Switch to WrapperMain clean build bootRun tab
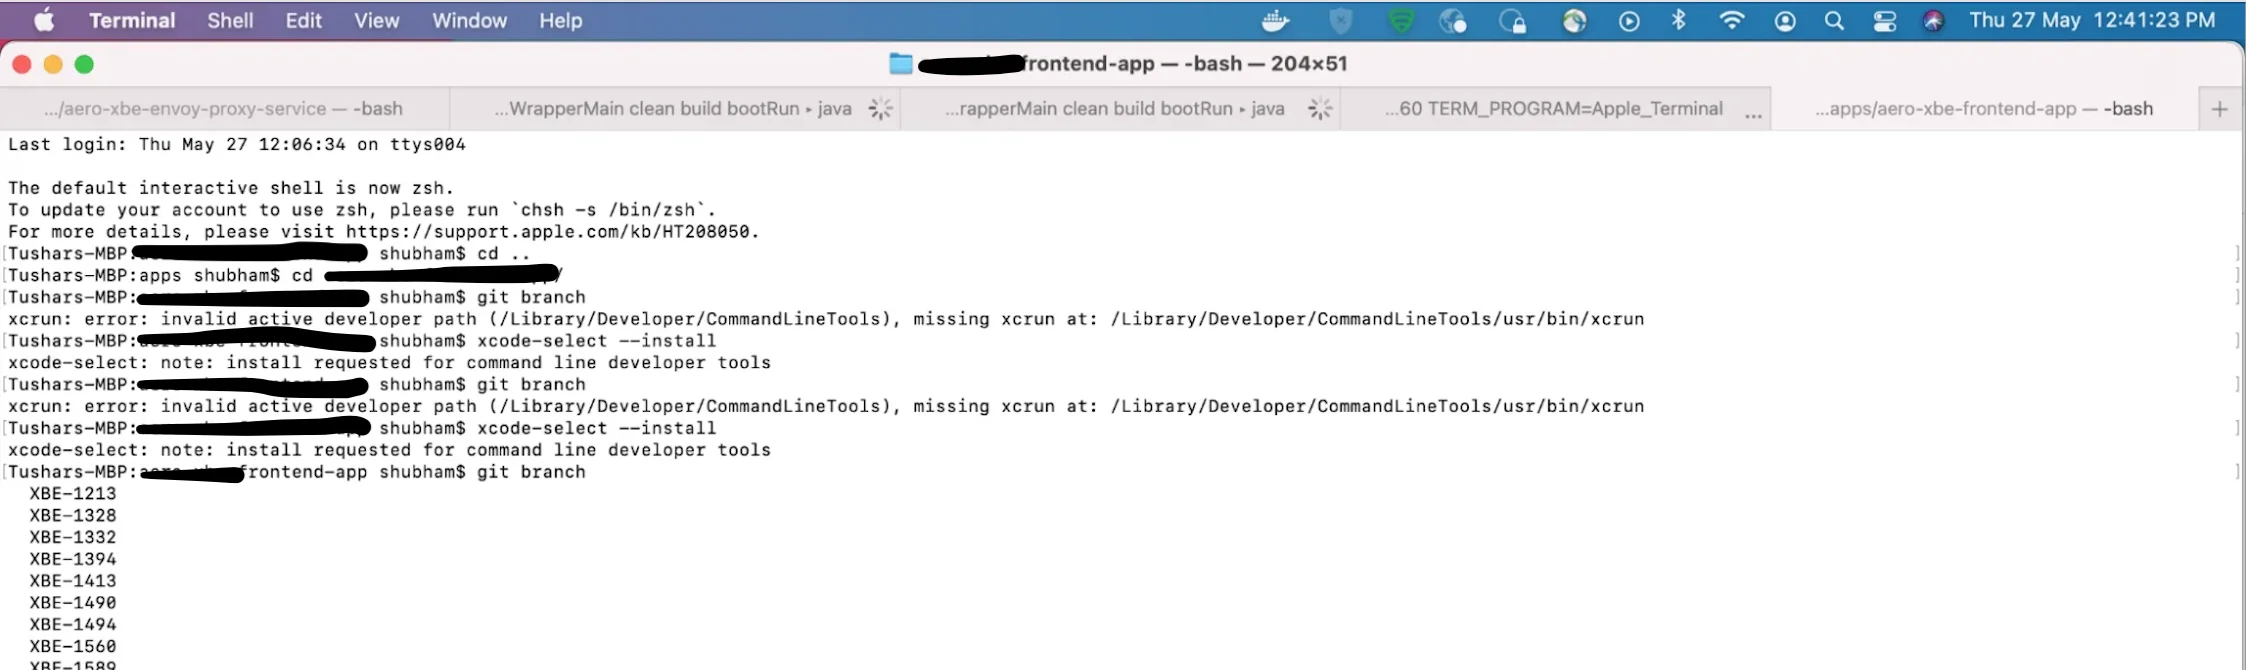This screenshot has width=2246, height=670. click(x=674, y=109)
